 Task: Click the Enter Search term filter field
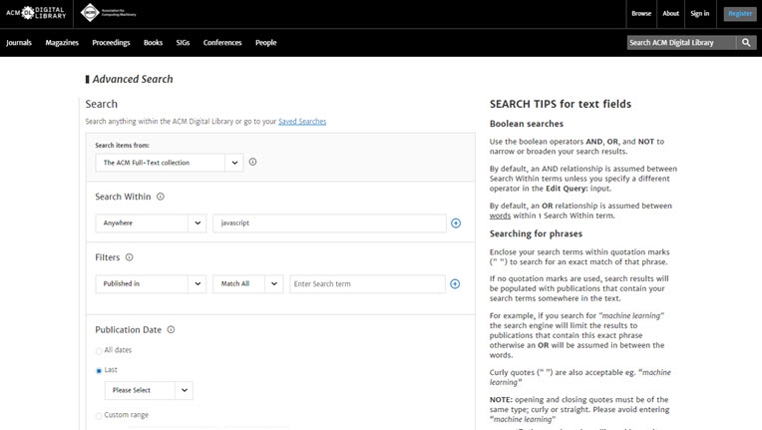pyautogui.click(x=367, y=284)
